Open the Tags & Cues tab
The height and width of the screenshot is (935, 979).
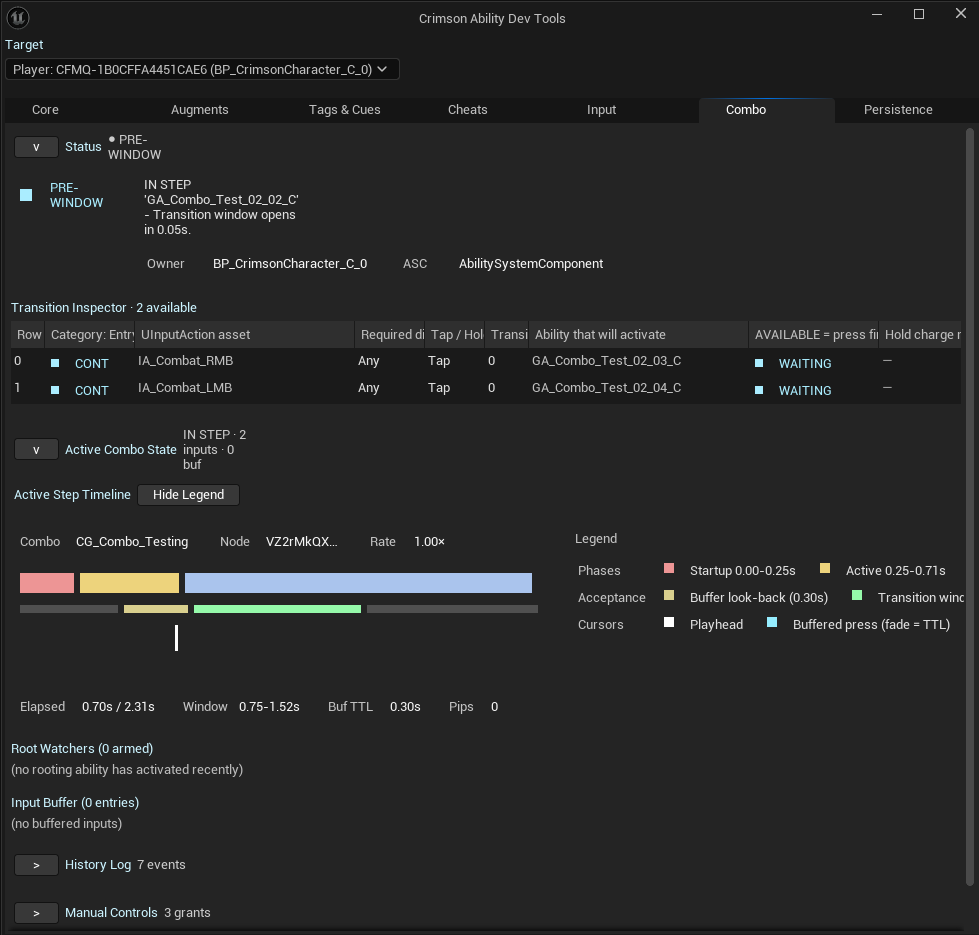pos(345,110)
